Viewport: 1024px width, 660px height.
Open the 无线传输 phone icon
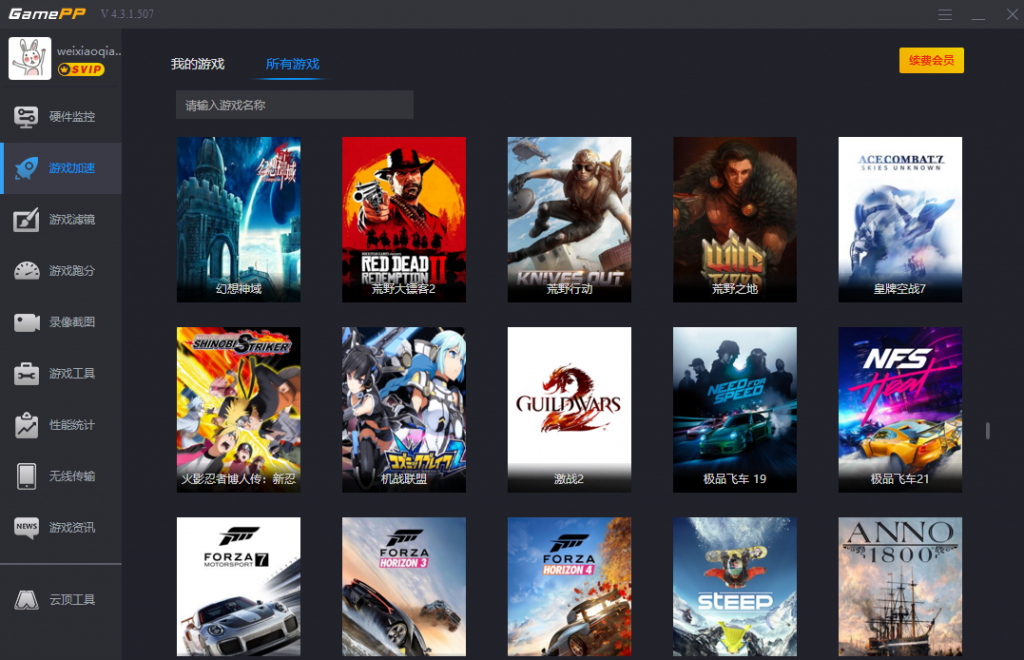(26, 476)
